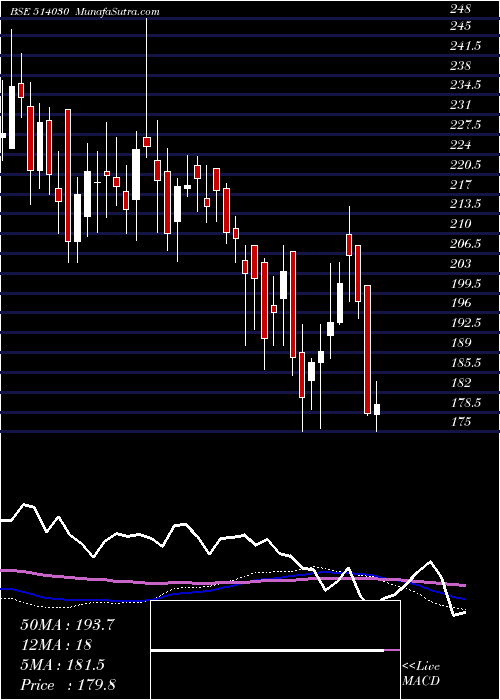Image resolution: width=500 pixels, height=700 pixels.
Task: Click the Price : 179.8 readout
Action: pos(67,685)
